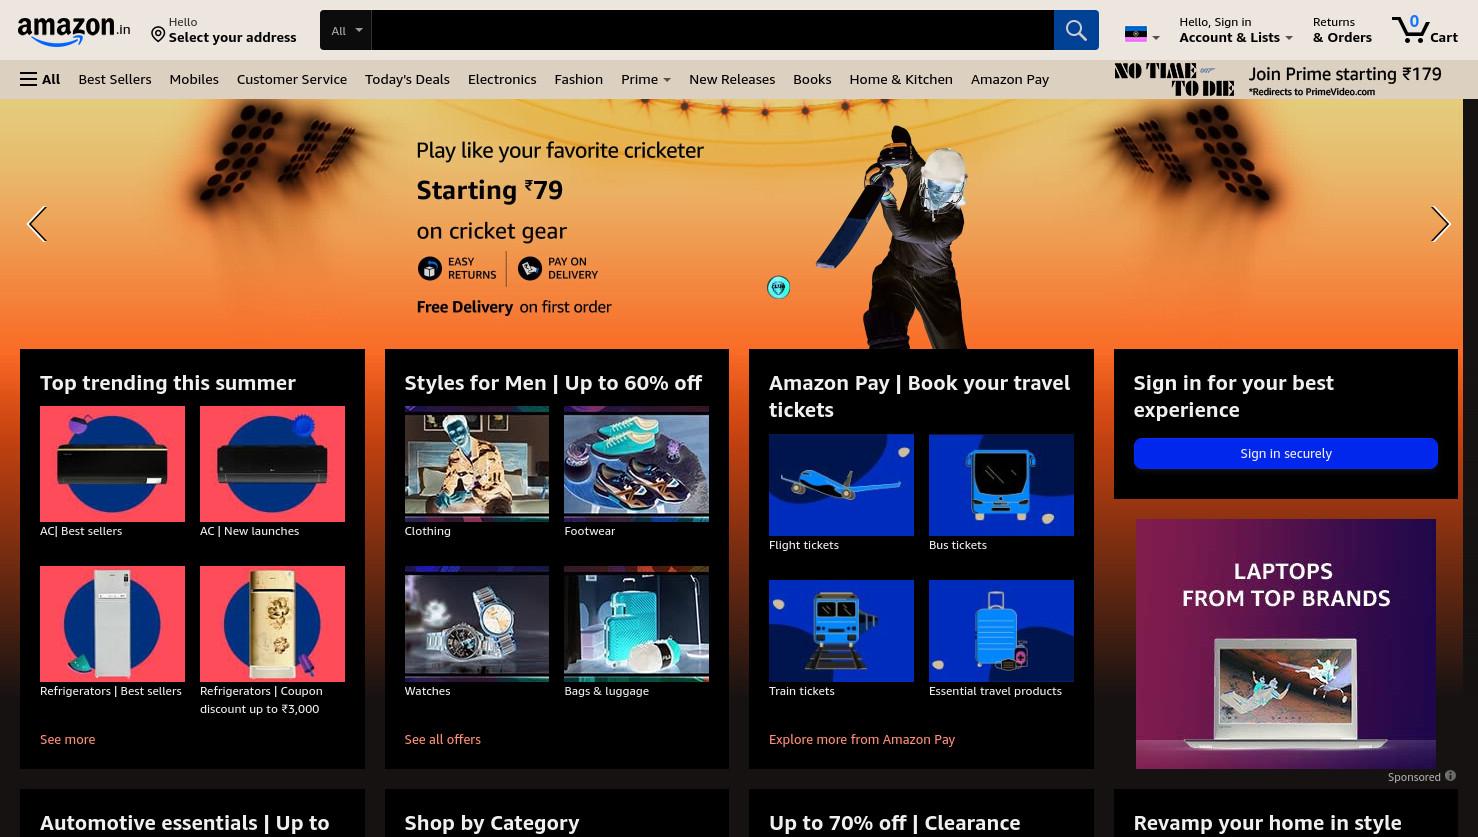Open Amazon Pay nav item

point(1010,79)
